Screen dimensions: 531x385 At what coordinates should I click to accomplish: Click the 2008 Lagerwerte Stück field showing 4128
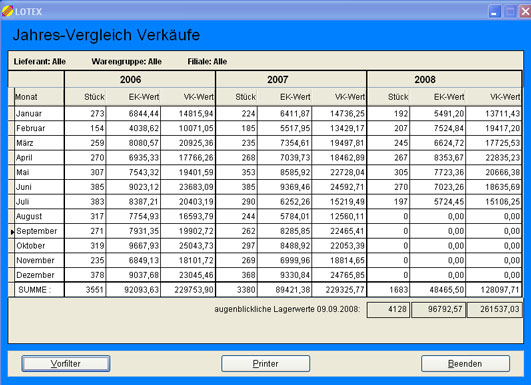point(388,309)
